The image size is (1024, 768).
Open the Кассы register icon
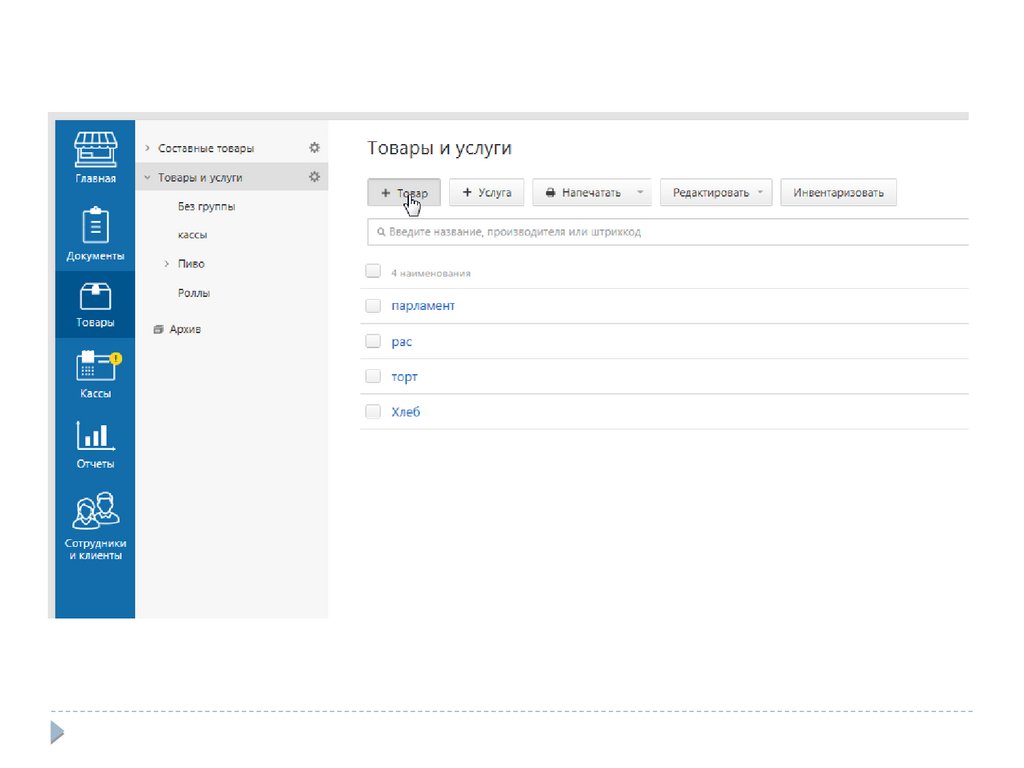coord(95,367)
